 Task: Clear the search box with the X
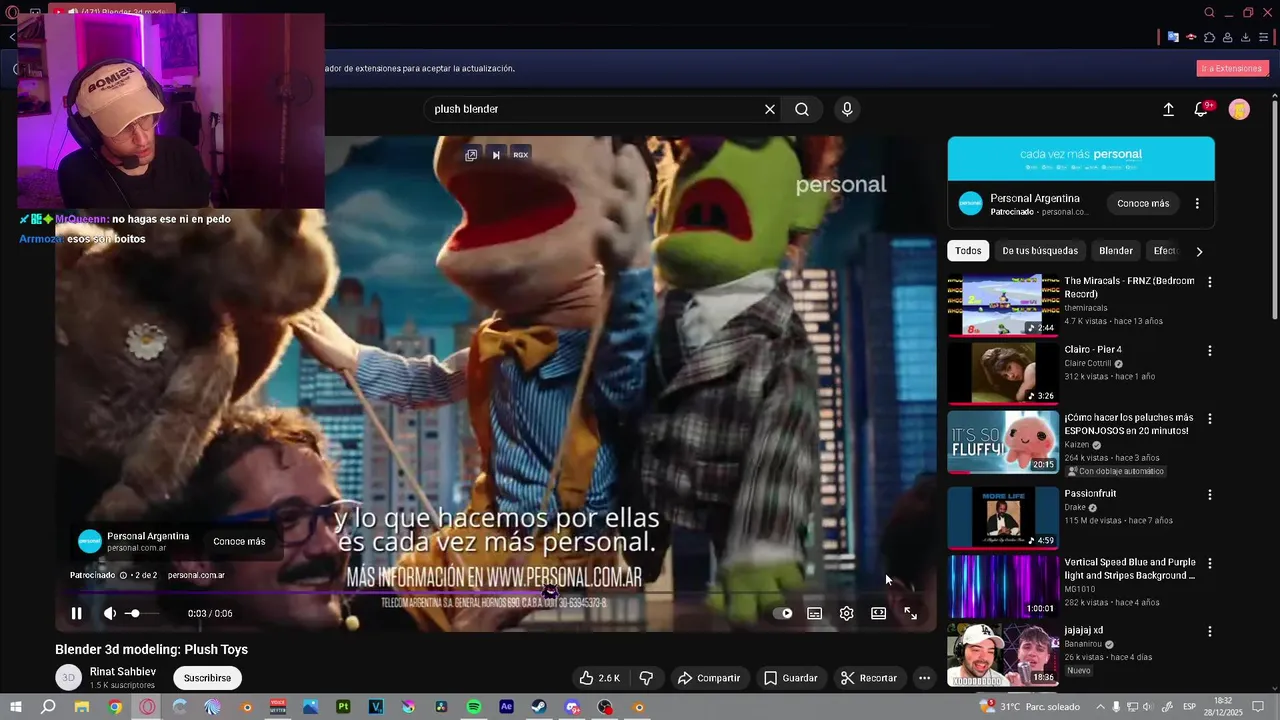click(770, 109)
